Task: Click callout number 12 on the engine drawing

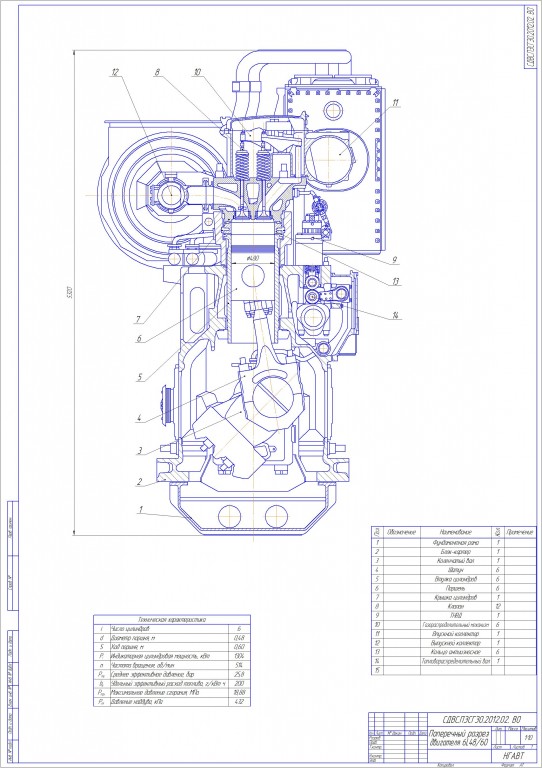Action: click(116, 72)
